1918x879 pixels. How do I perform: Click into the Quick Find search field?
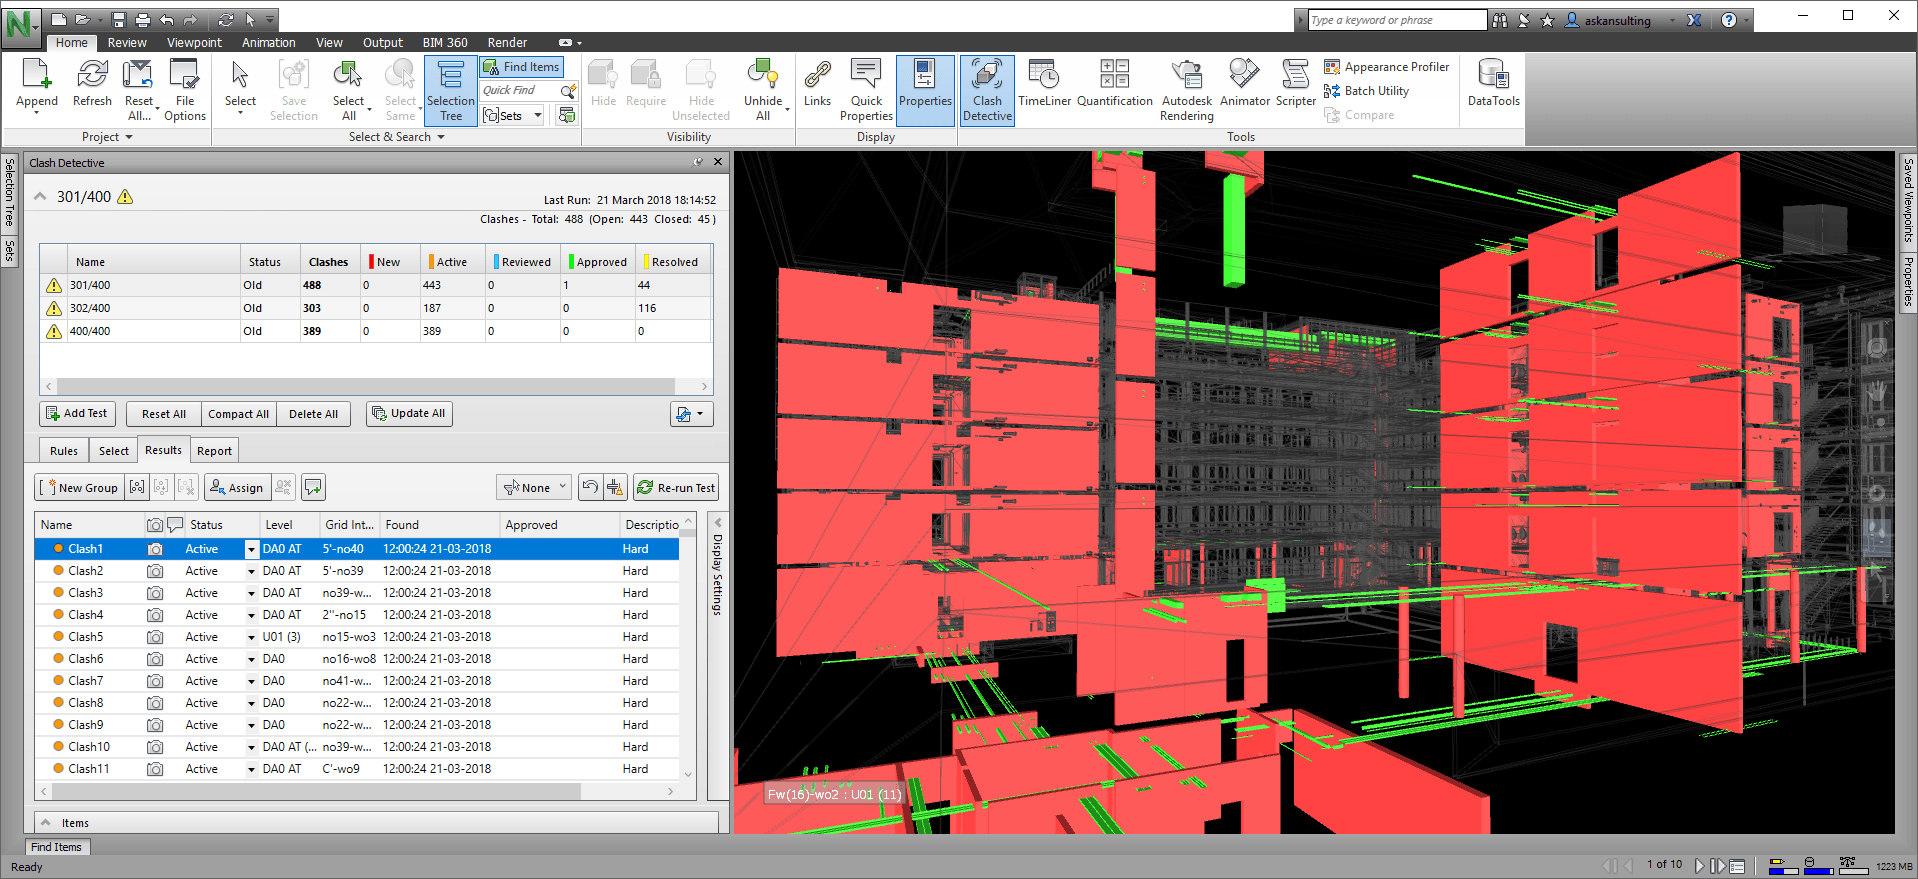518,91
